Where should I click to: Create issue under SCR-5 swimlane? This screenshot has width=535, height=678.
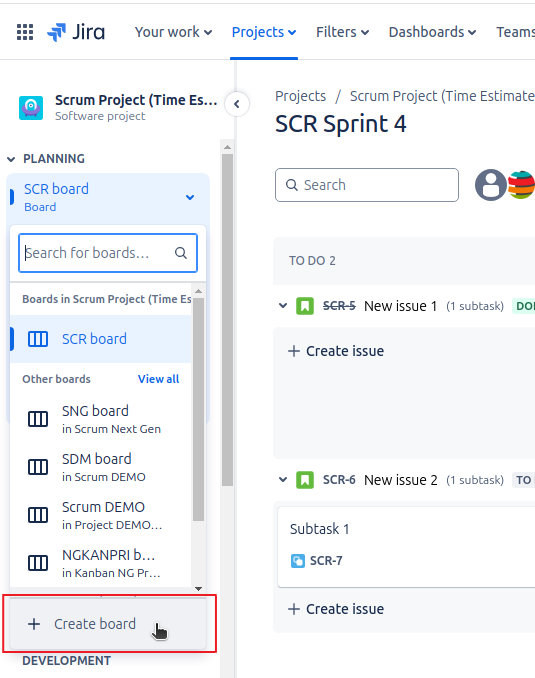[336, 351]
